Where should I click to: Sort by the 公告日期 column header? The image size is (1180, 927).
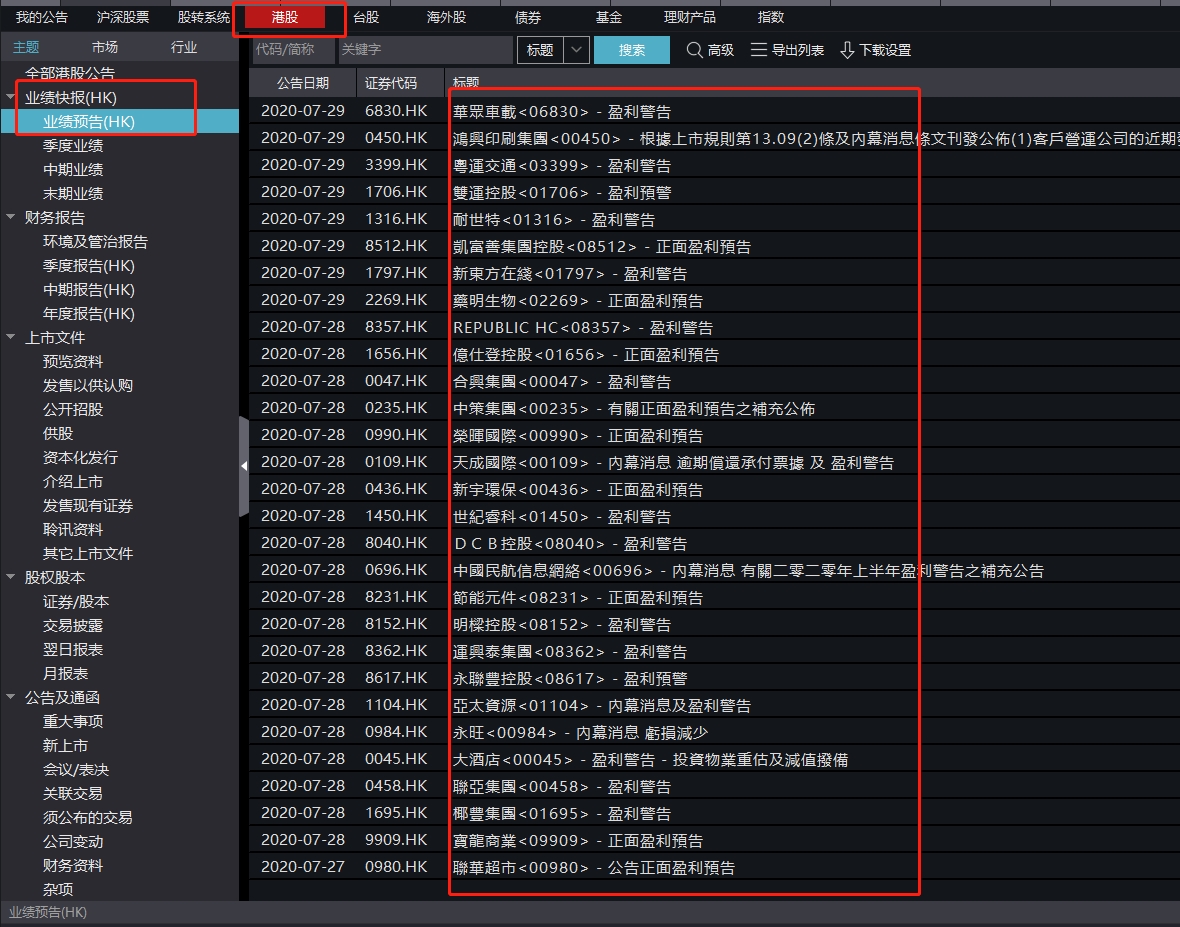point(303,83)
